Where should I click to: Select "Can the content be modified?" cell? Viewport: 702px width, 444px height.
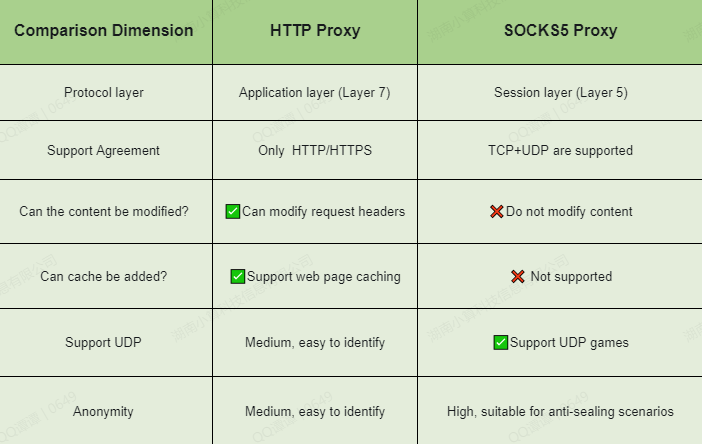(104, 212)
